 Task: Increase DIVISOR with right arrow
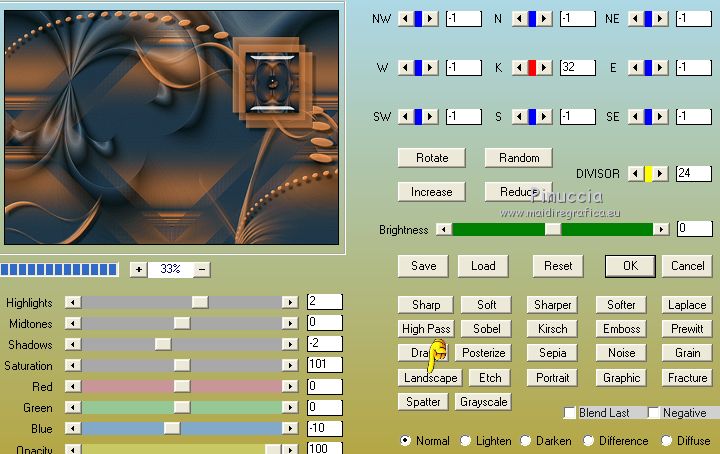(660, 174)
